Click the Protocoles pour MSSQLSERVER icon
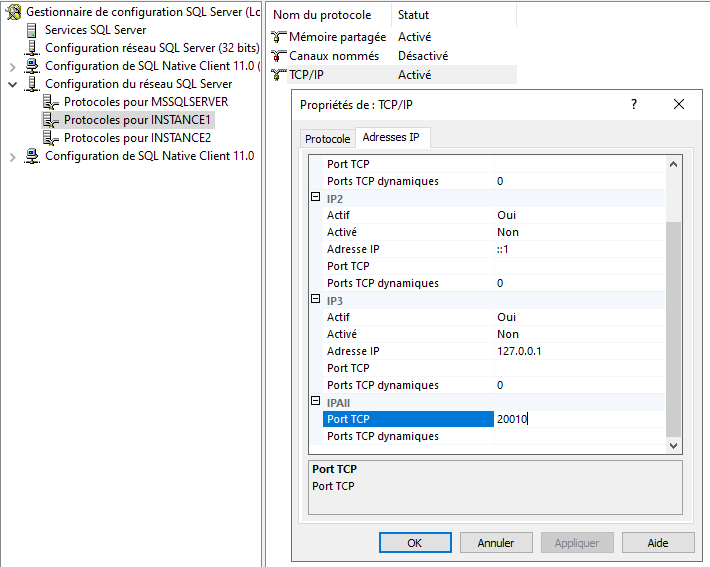The height and width of the screenshot is (567, 710). coord(52,102)
